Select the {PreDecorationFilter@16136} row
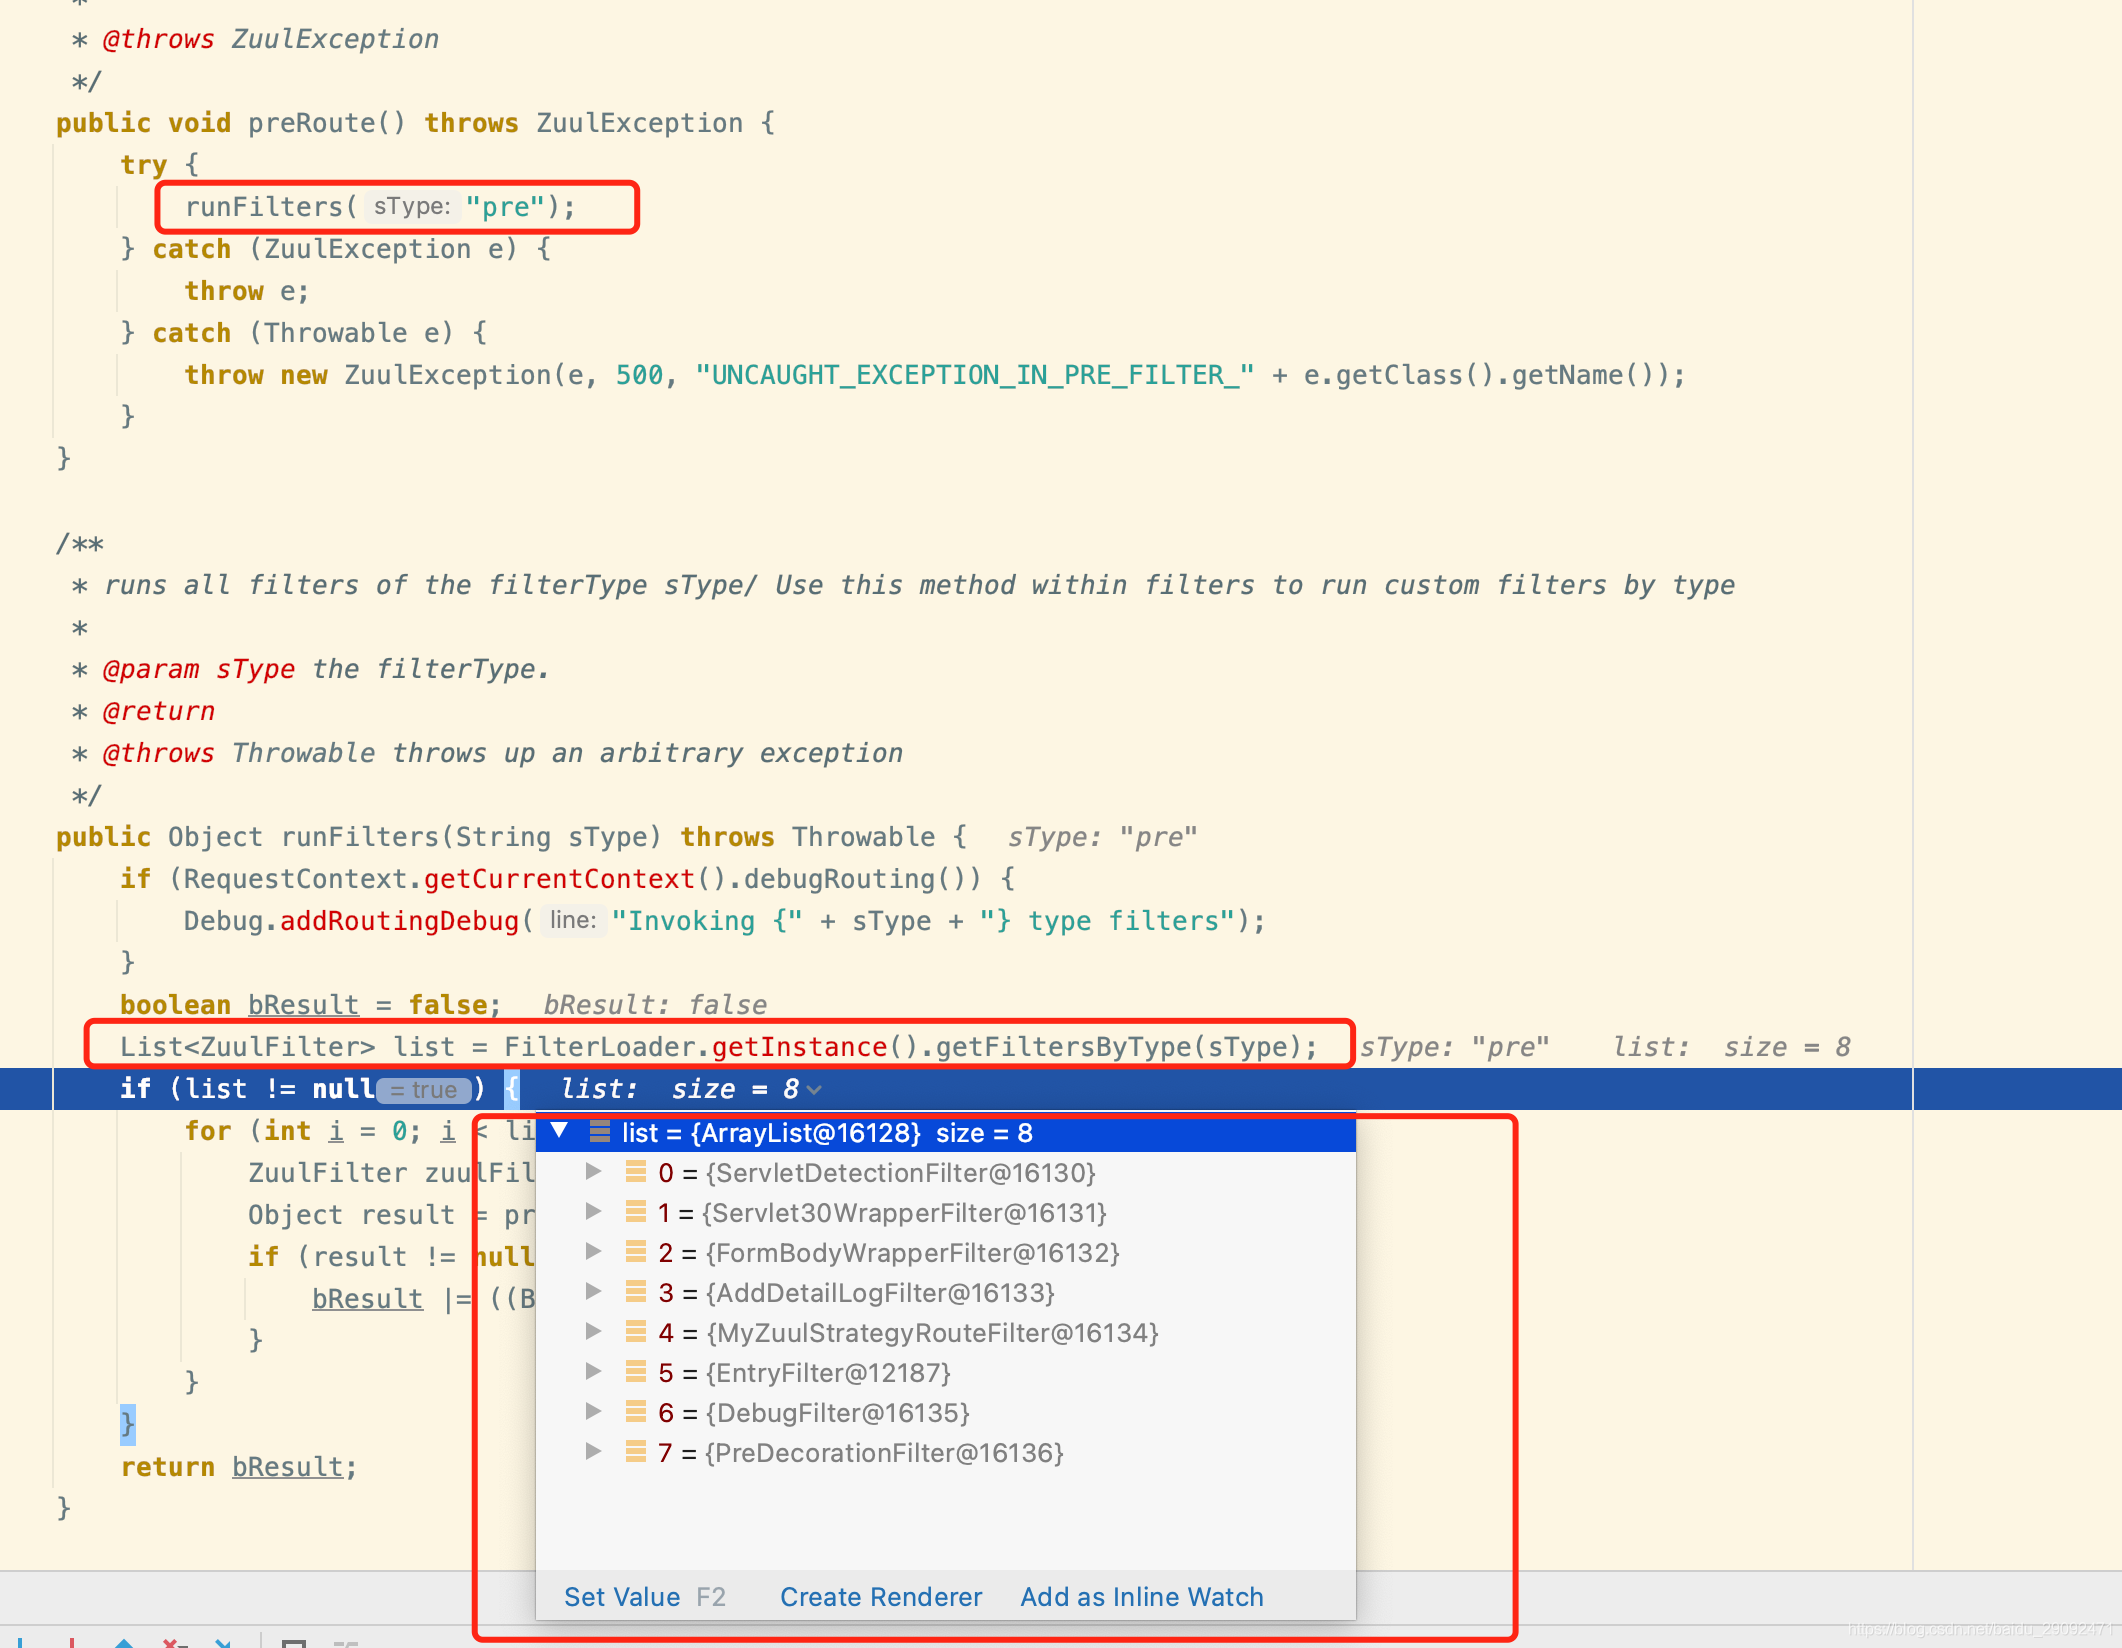Viewport: 2122px width, 1648px height. pos(946,1452)
